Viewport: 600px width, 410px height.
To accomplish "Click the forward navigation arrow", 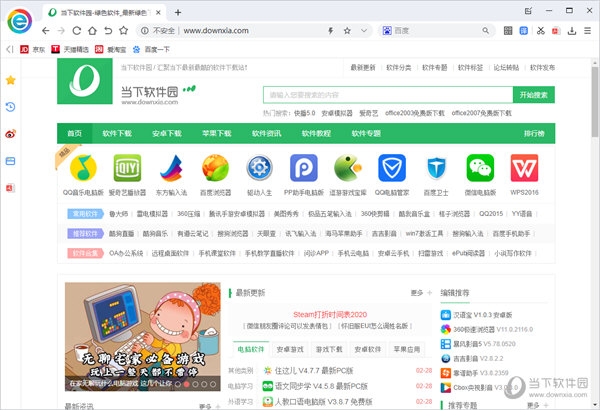I will (x=61, y=31).
